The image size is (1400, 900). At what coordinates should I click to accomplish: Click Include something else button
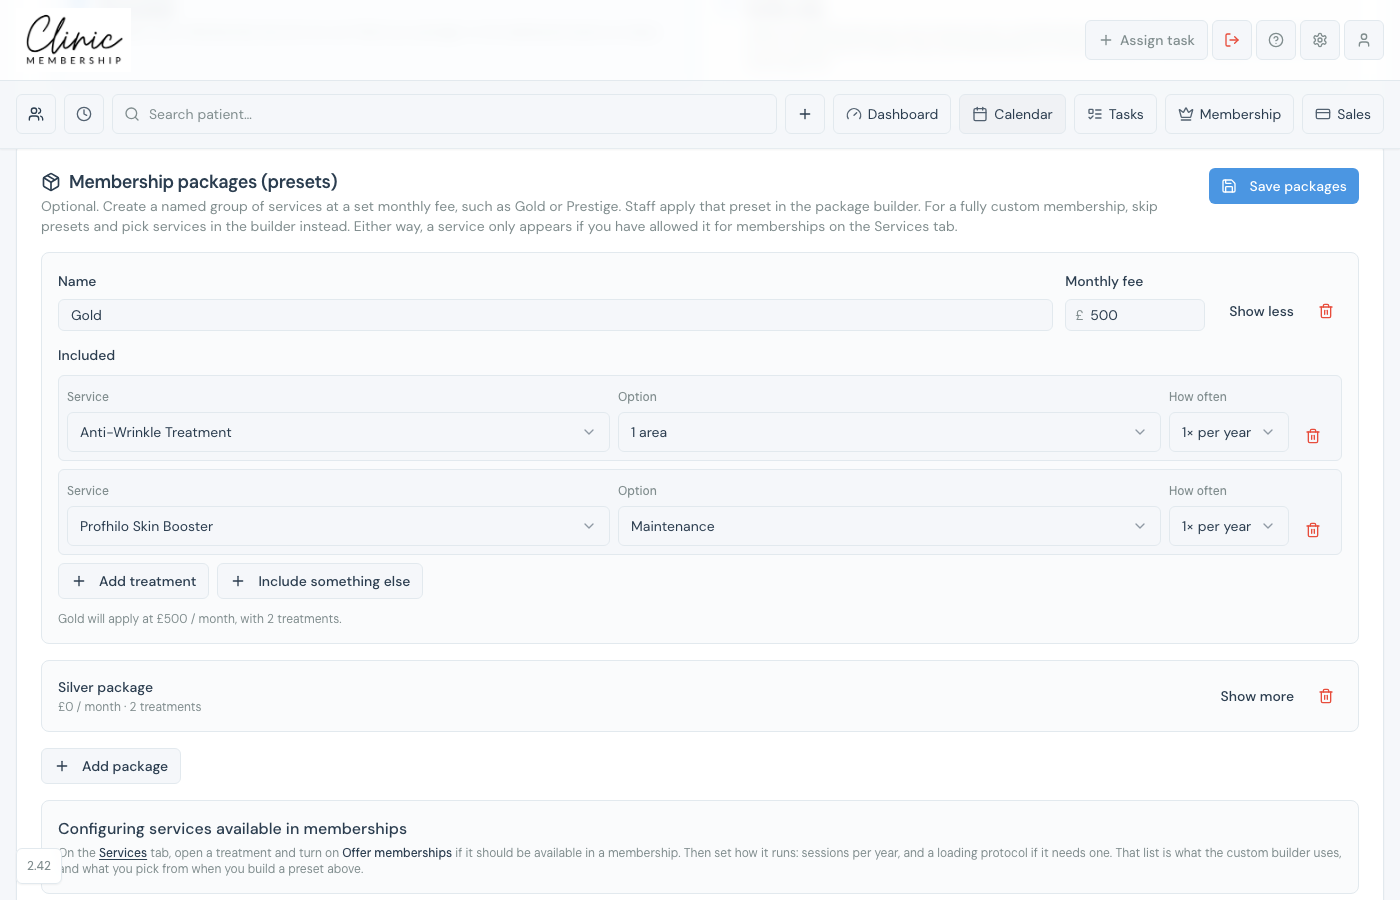[320, 581]
